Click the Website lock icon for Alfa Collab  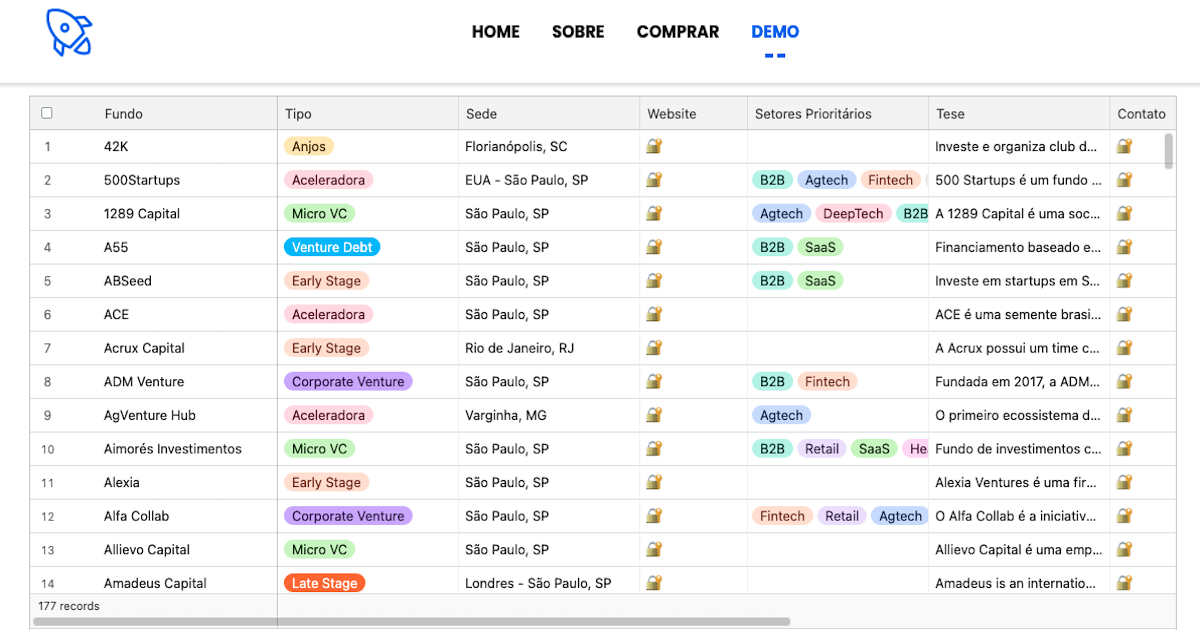(654, 516)
